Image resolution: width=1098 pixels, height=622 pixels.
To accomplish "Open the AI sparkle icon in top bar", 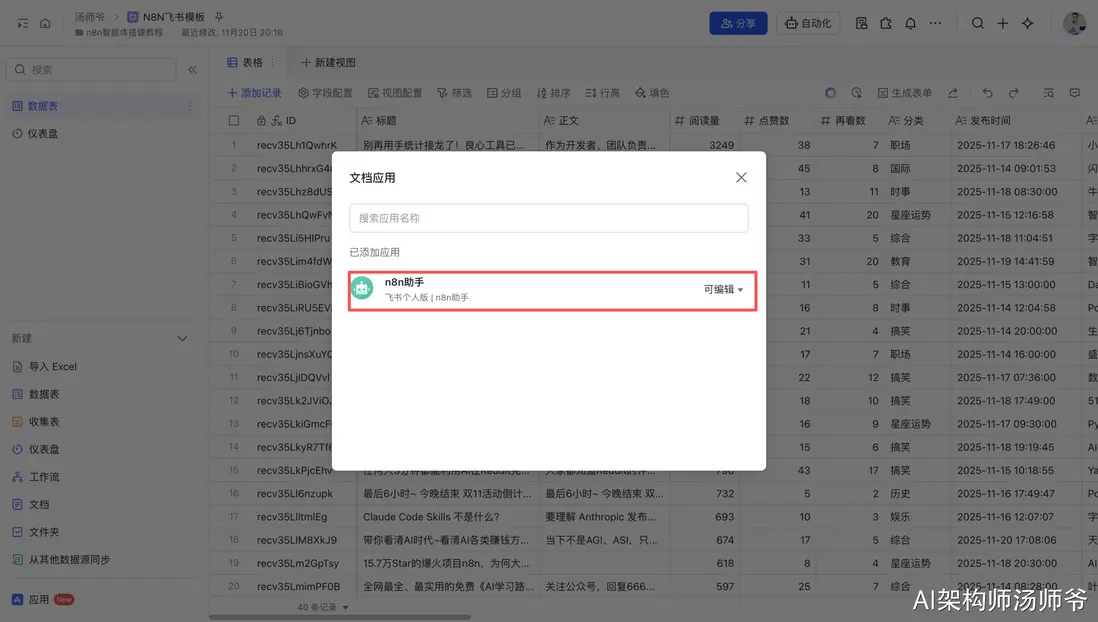I will point(1027,23).
